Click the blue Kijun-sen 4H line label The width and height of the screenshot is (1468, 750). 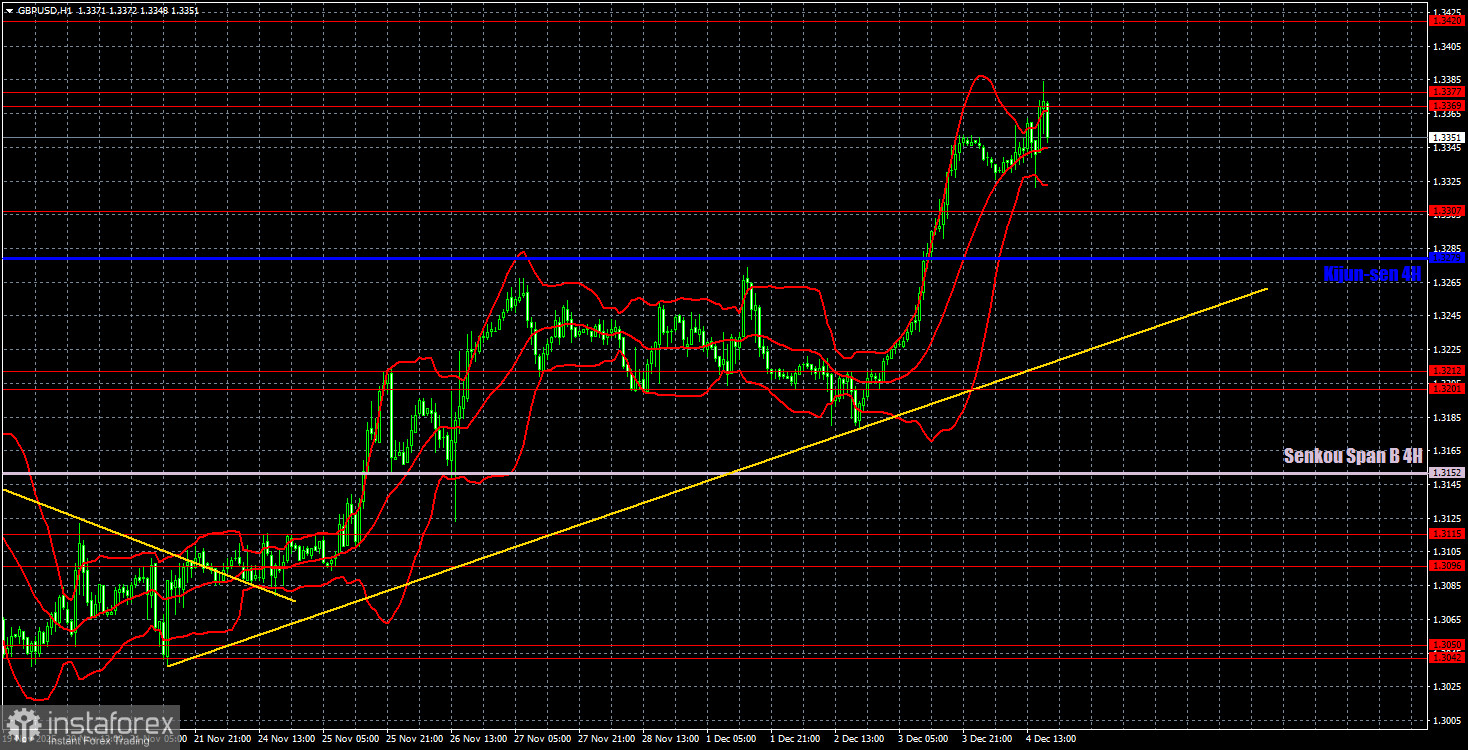click(x=1370, y=274)
